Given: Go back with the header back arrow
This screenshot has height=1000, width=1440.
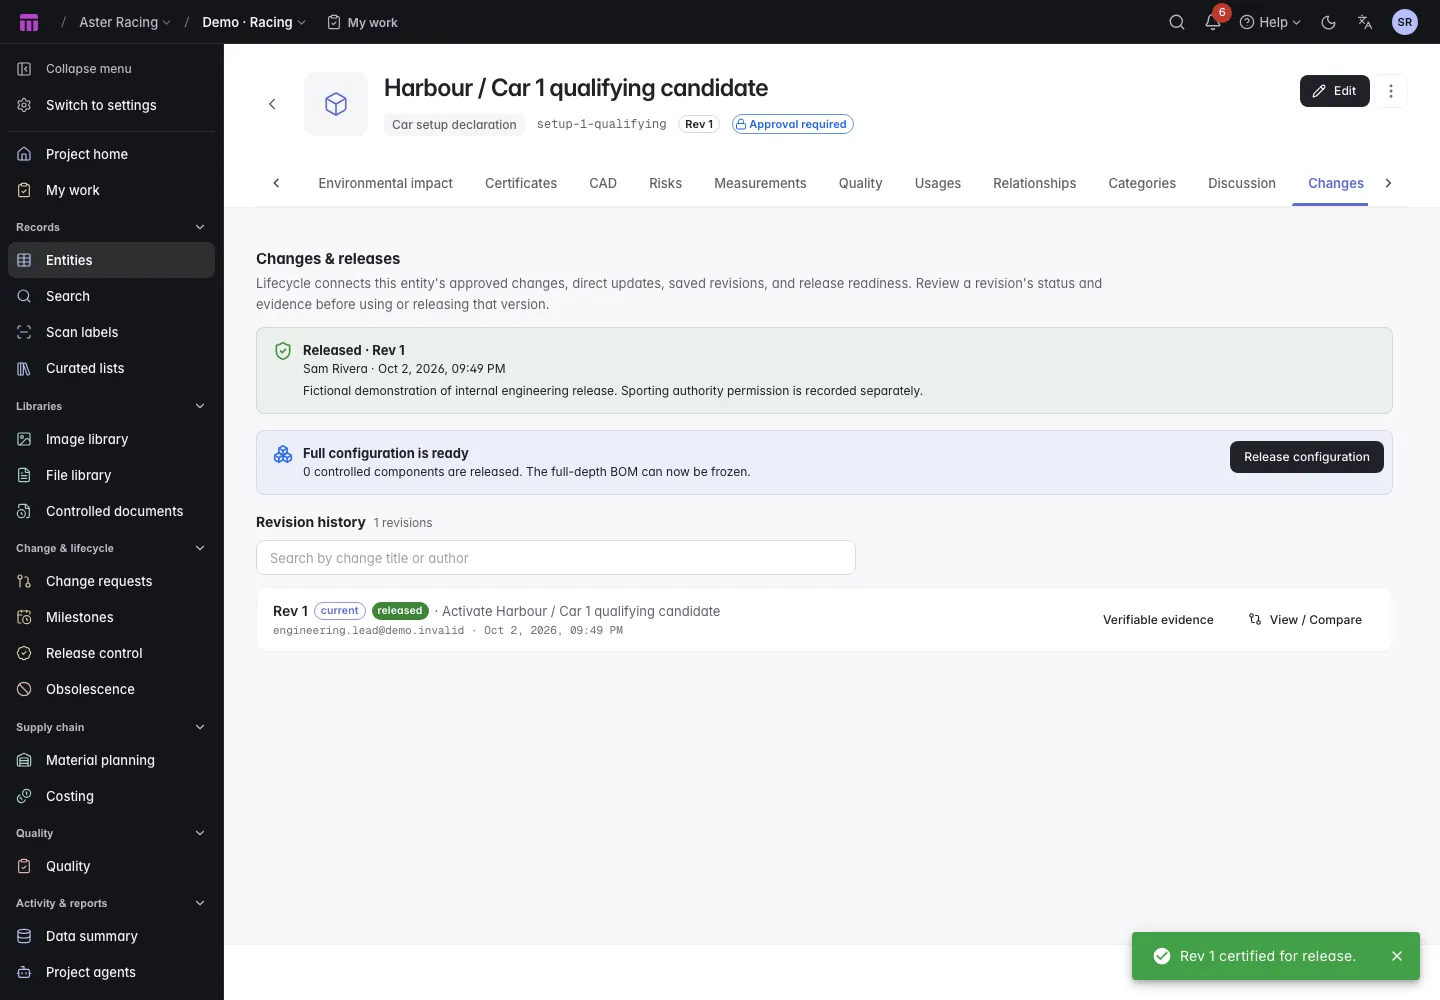Looking at the screenshot, I should 272,104.
